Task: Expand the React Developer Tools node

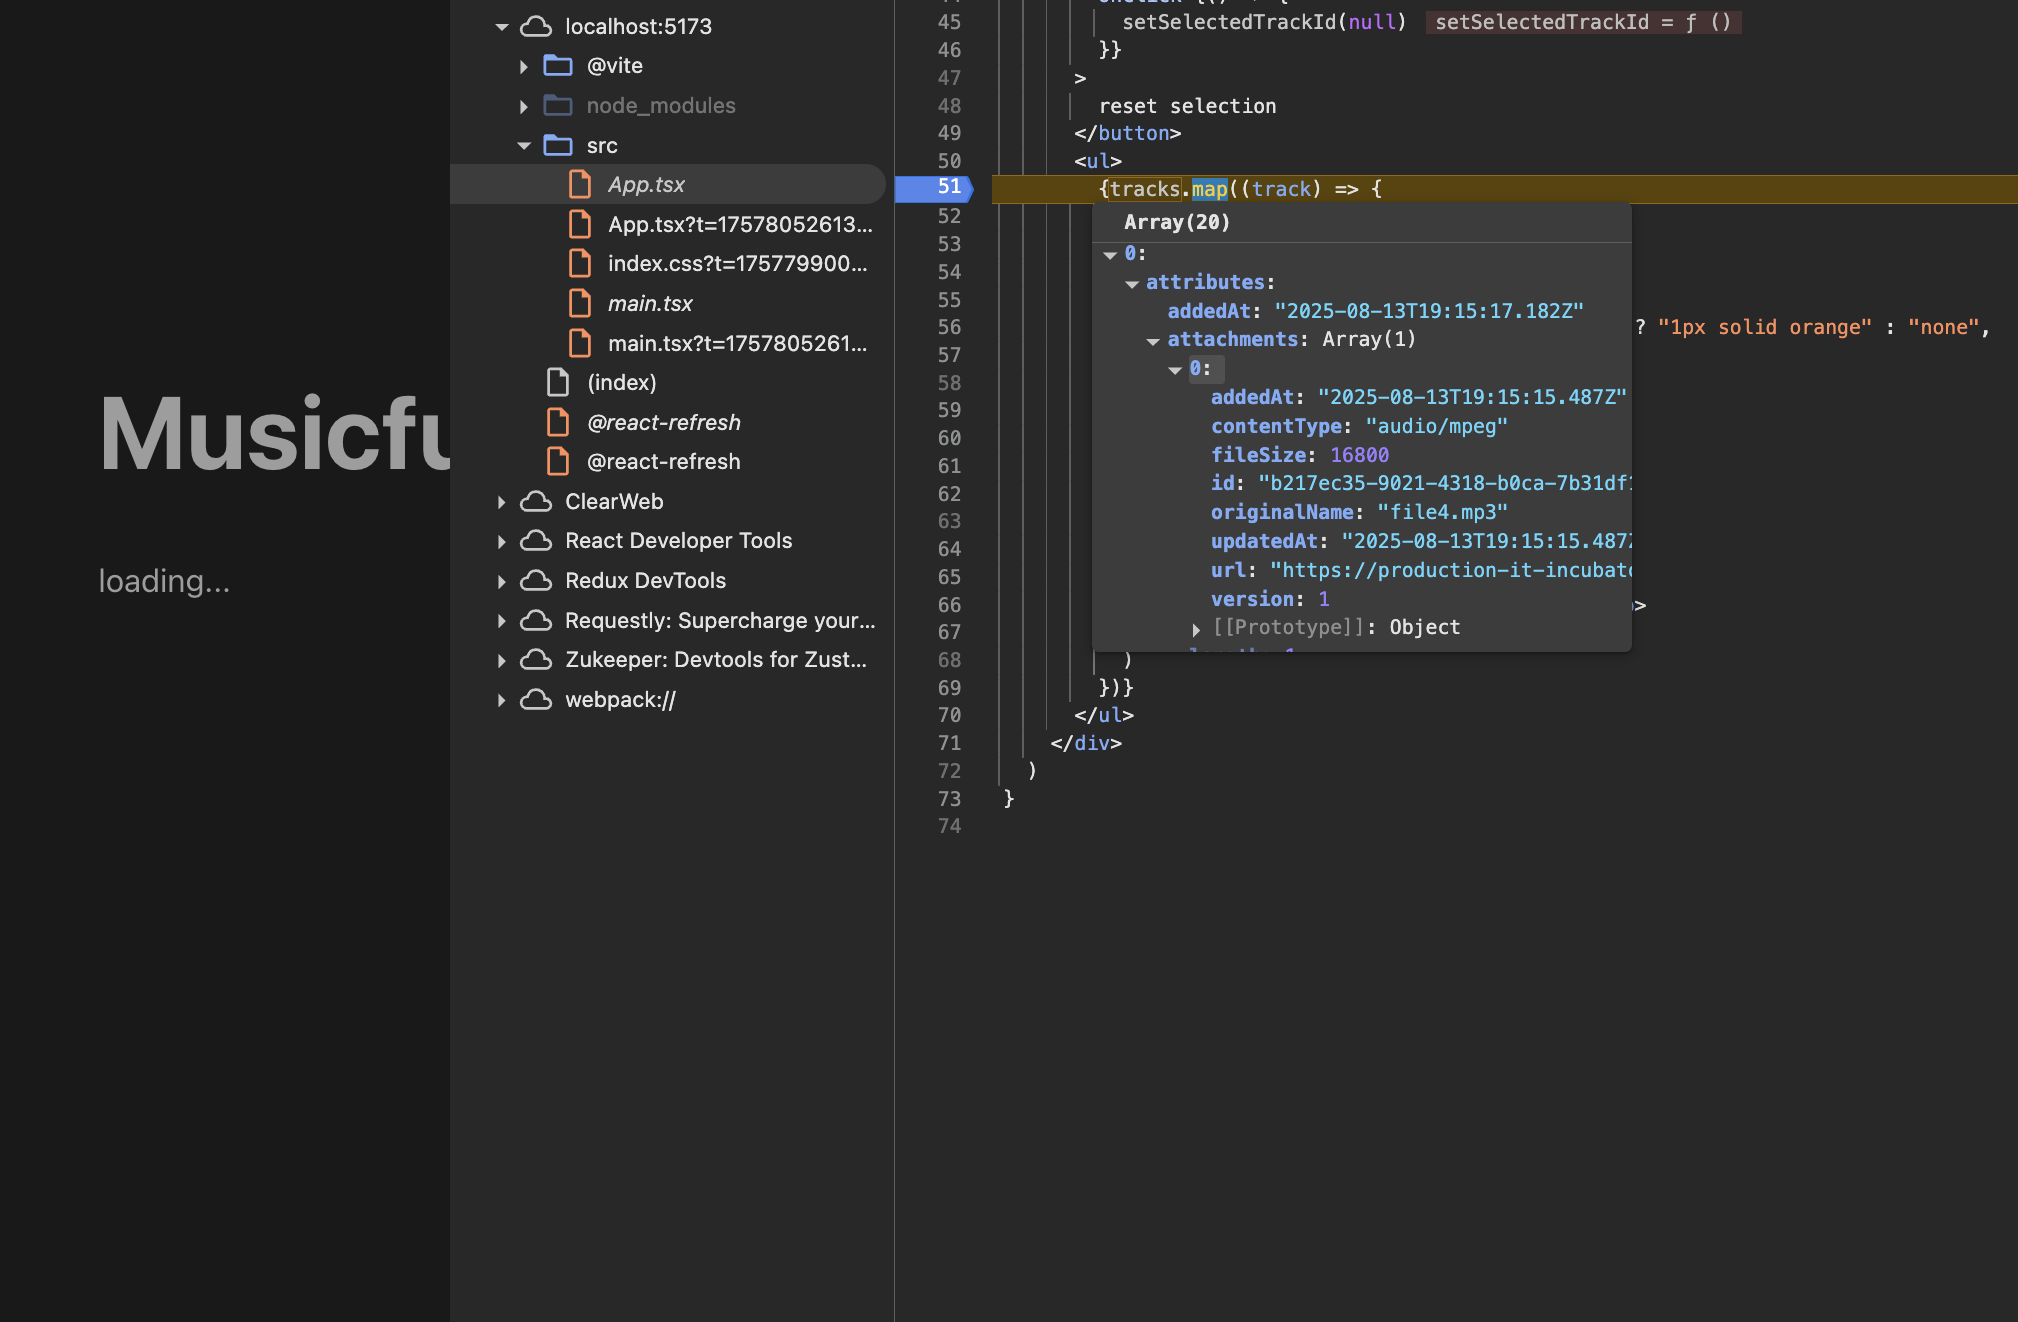Action: click(x=501, y=541)
